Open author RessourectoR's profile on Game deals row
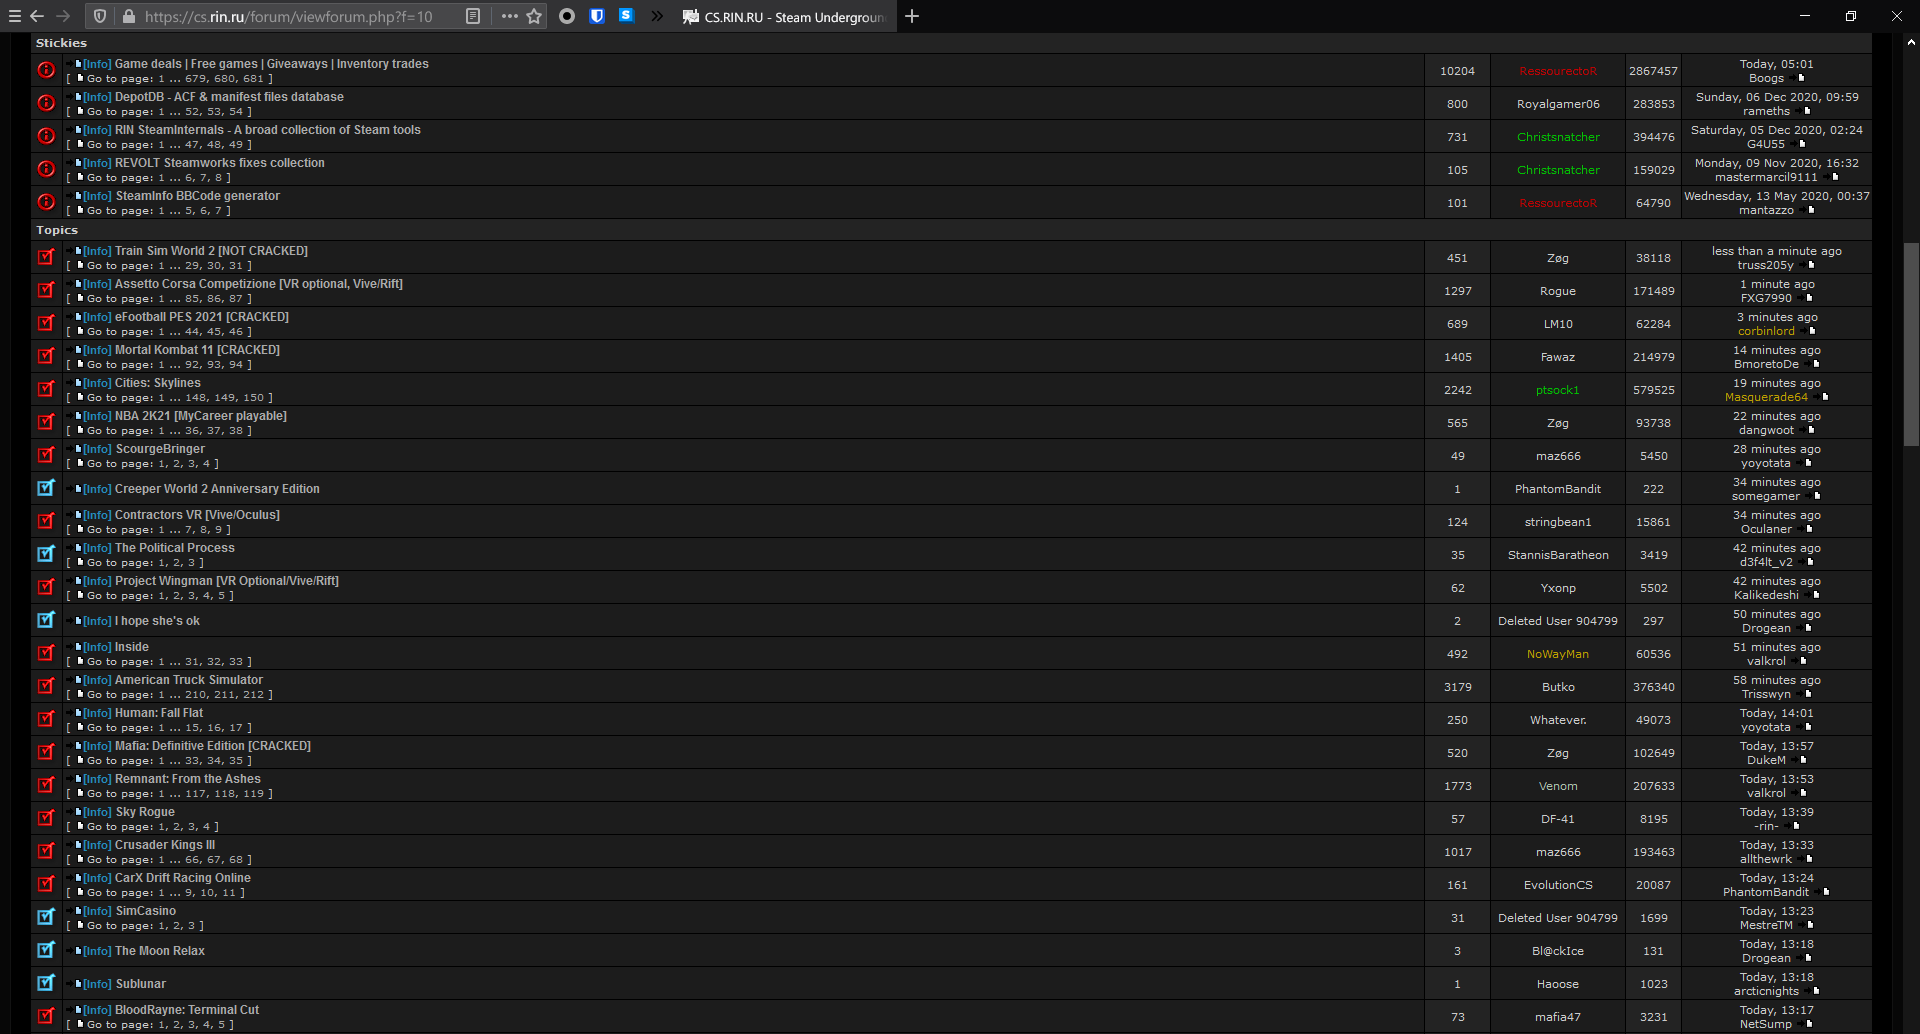1920x1034 pixels. point(1558,71)
